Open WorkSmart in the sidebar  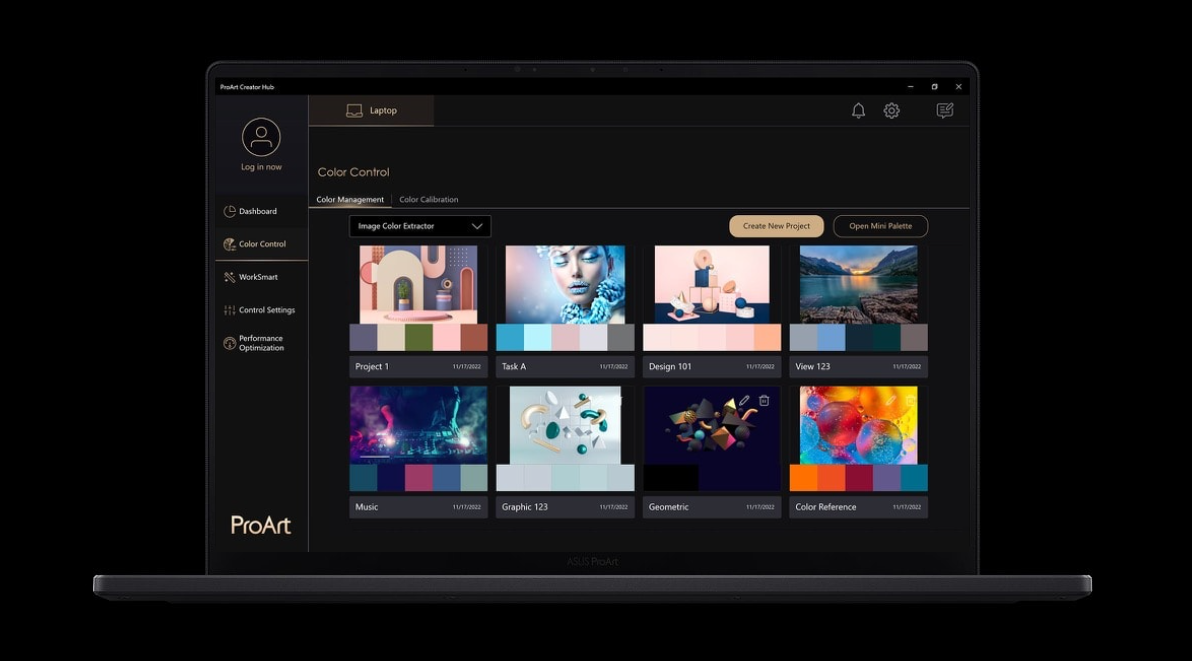[258, 277]
